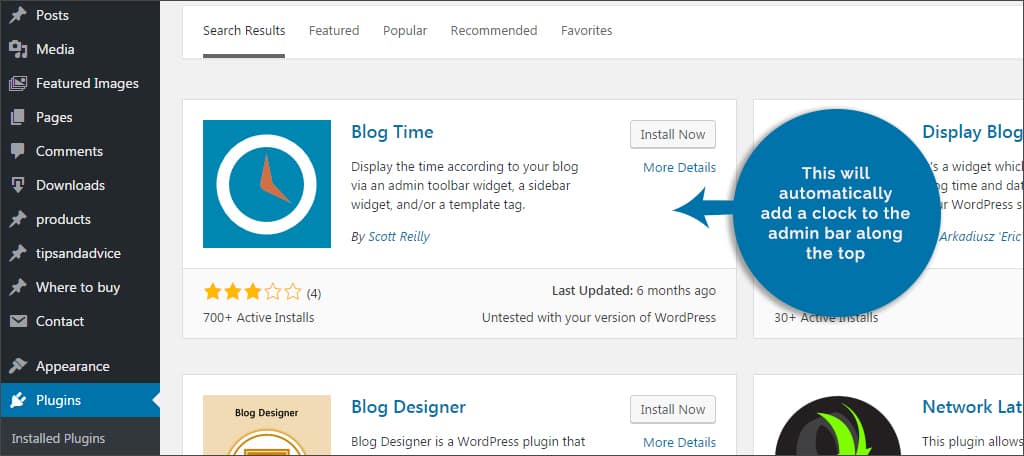Click '700+ Active Installs' text
1024x456 pixels.
point(259,318)
